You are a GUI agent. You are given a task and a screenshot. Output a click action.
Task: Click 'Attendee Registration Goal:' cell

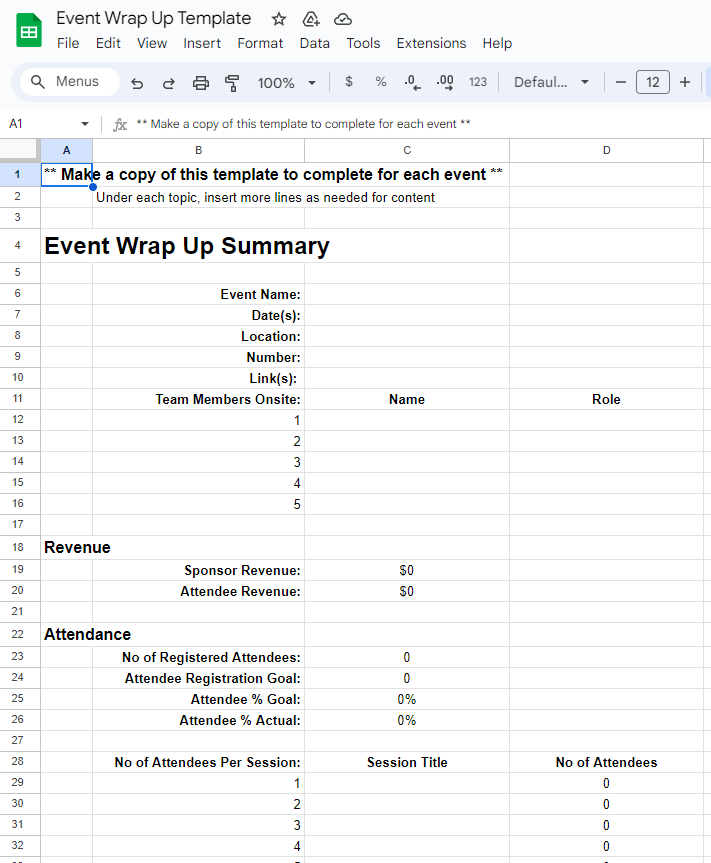(x=199, y=678)
